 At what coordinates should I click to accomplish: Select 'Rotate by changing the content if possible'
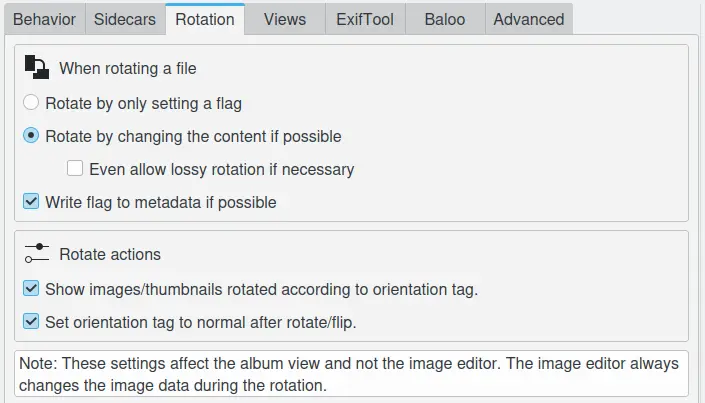[31, 136]
